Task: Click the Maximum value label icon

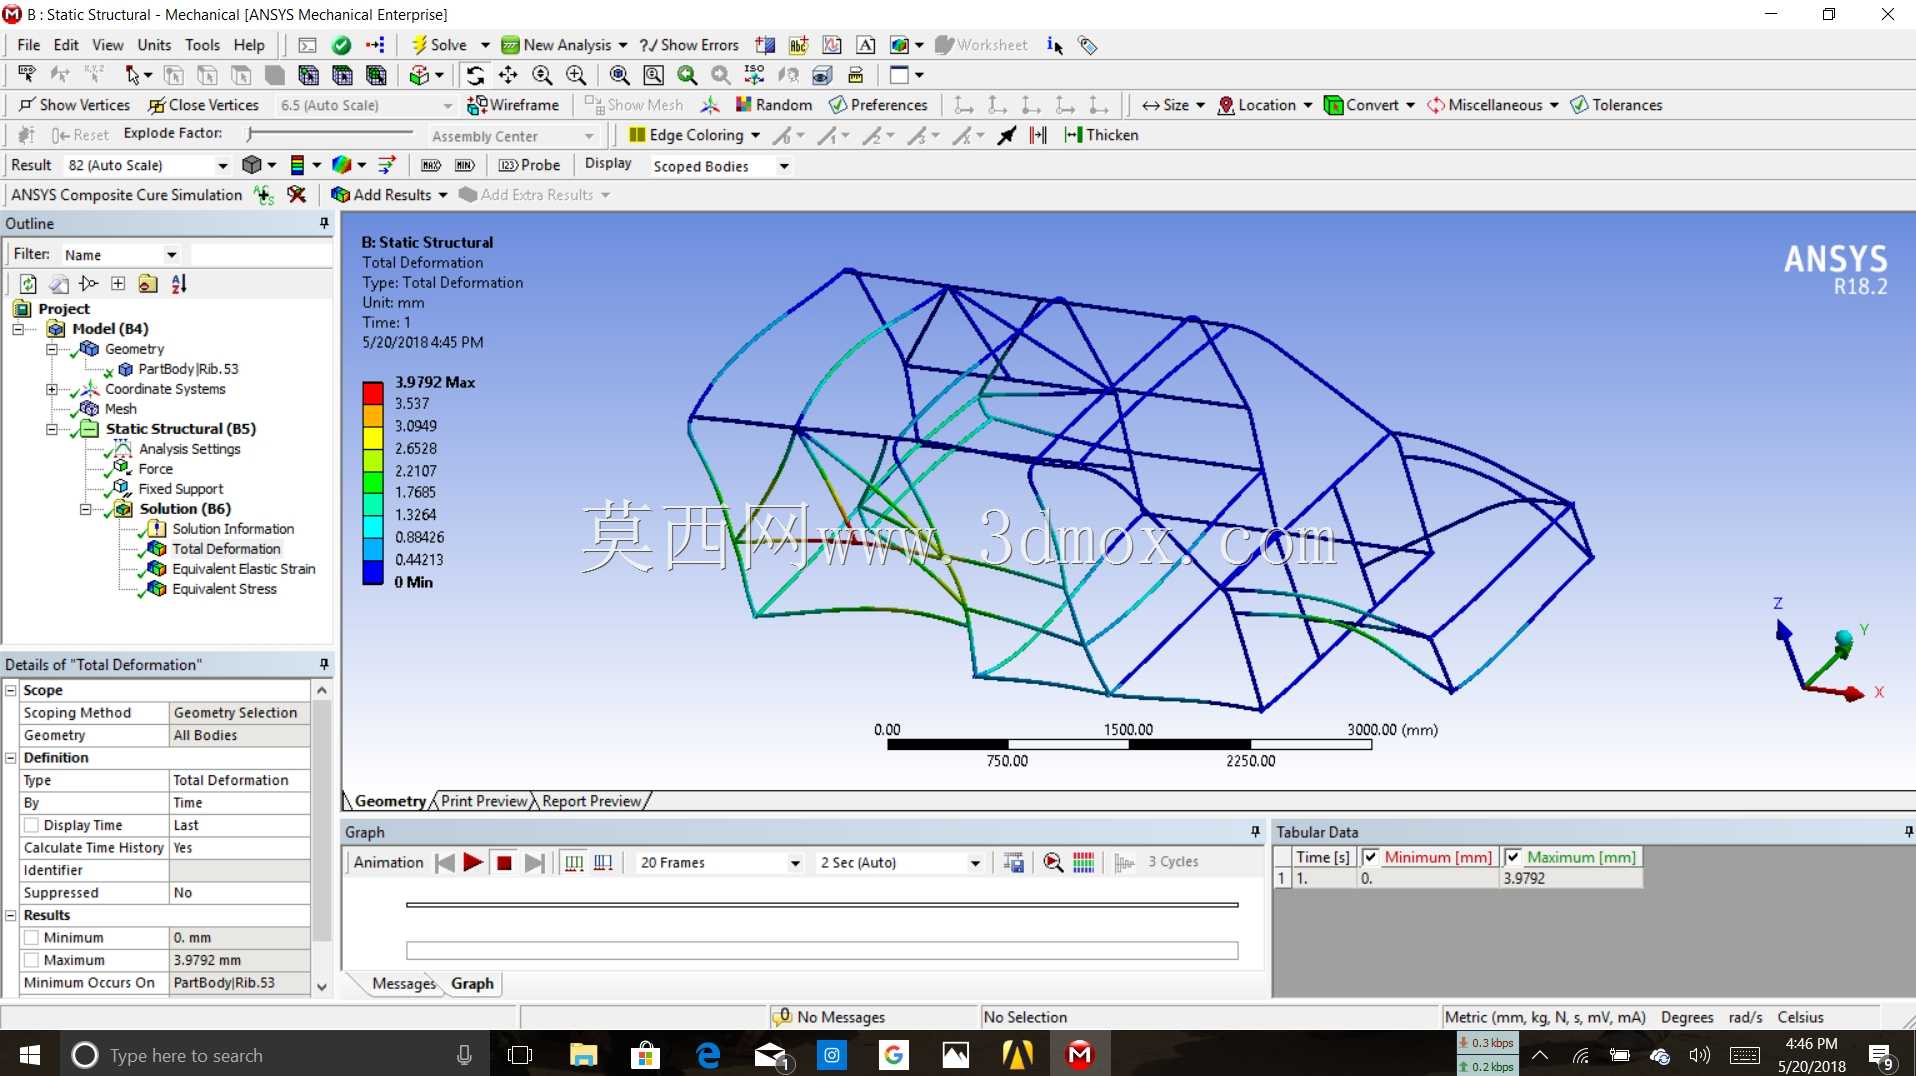Action: (x=431, y=165)
